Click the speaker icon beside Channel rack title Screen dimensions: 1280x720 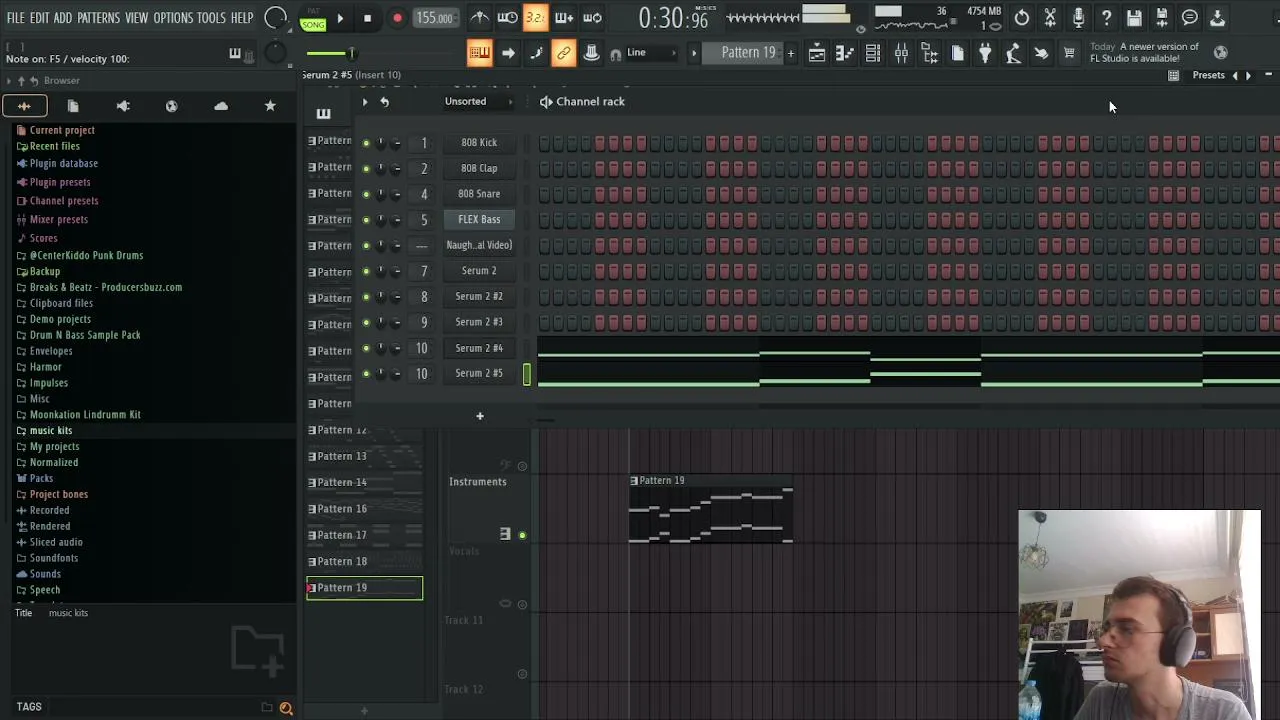(546, 102)
